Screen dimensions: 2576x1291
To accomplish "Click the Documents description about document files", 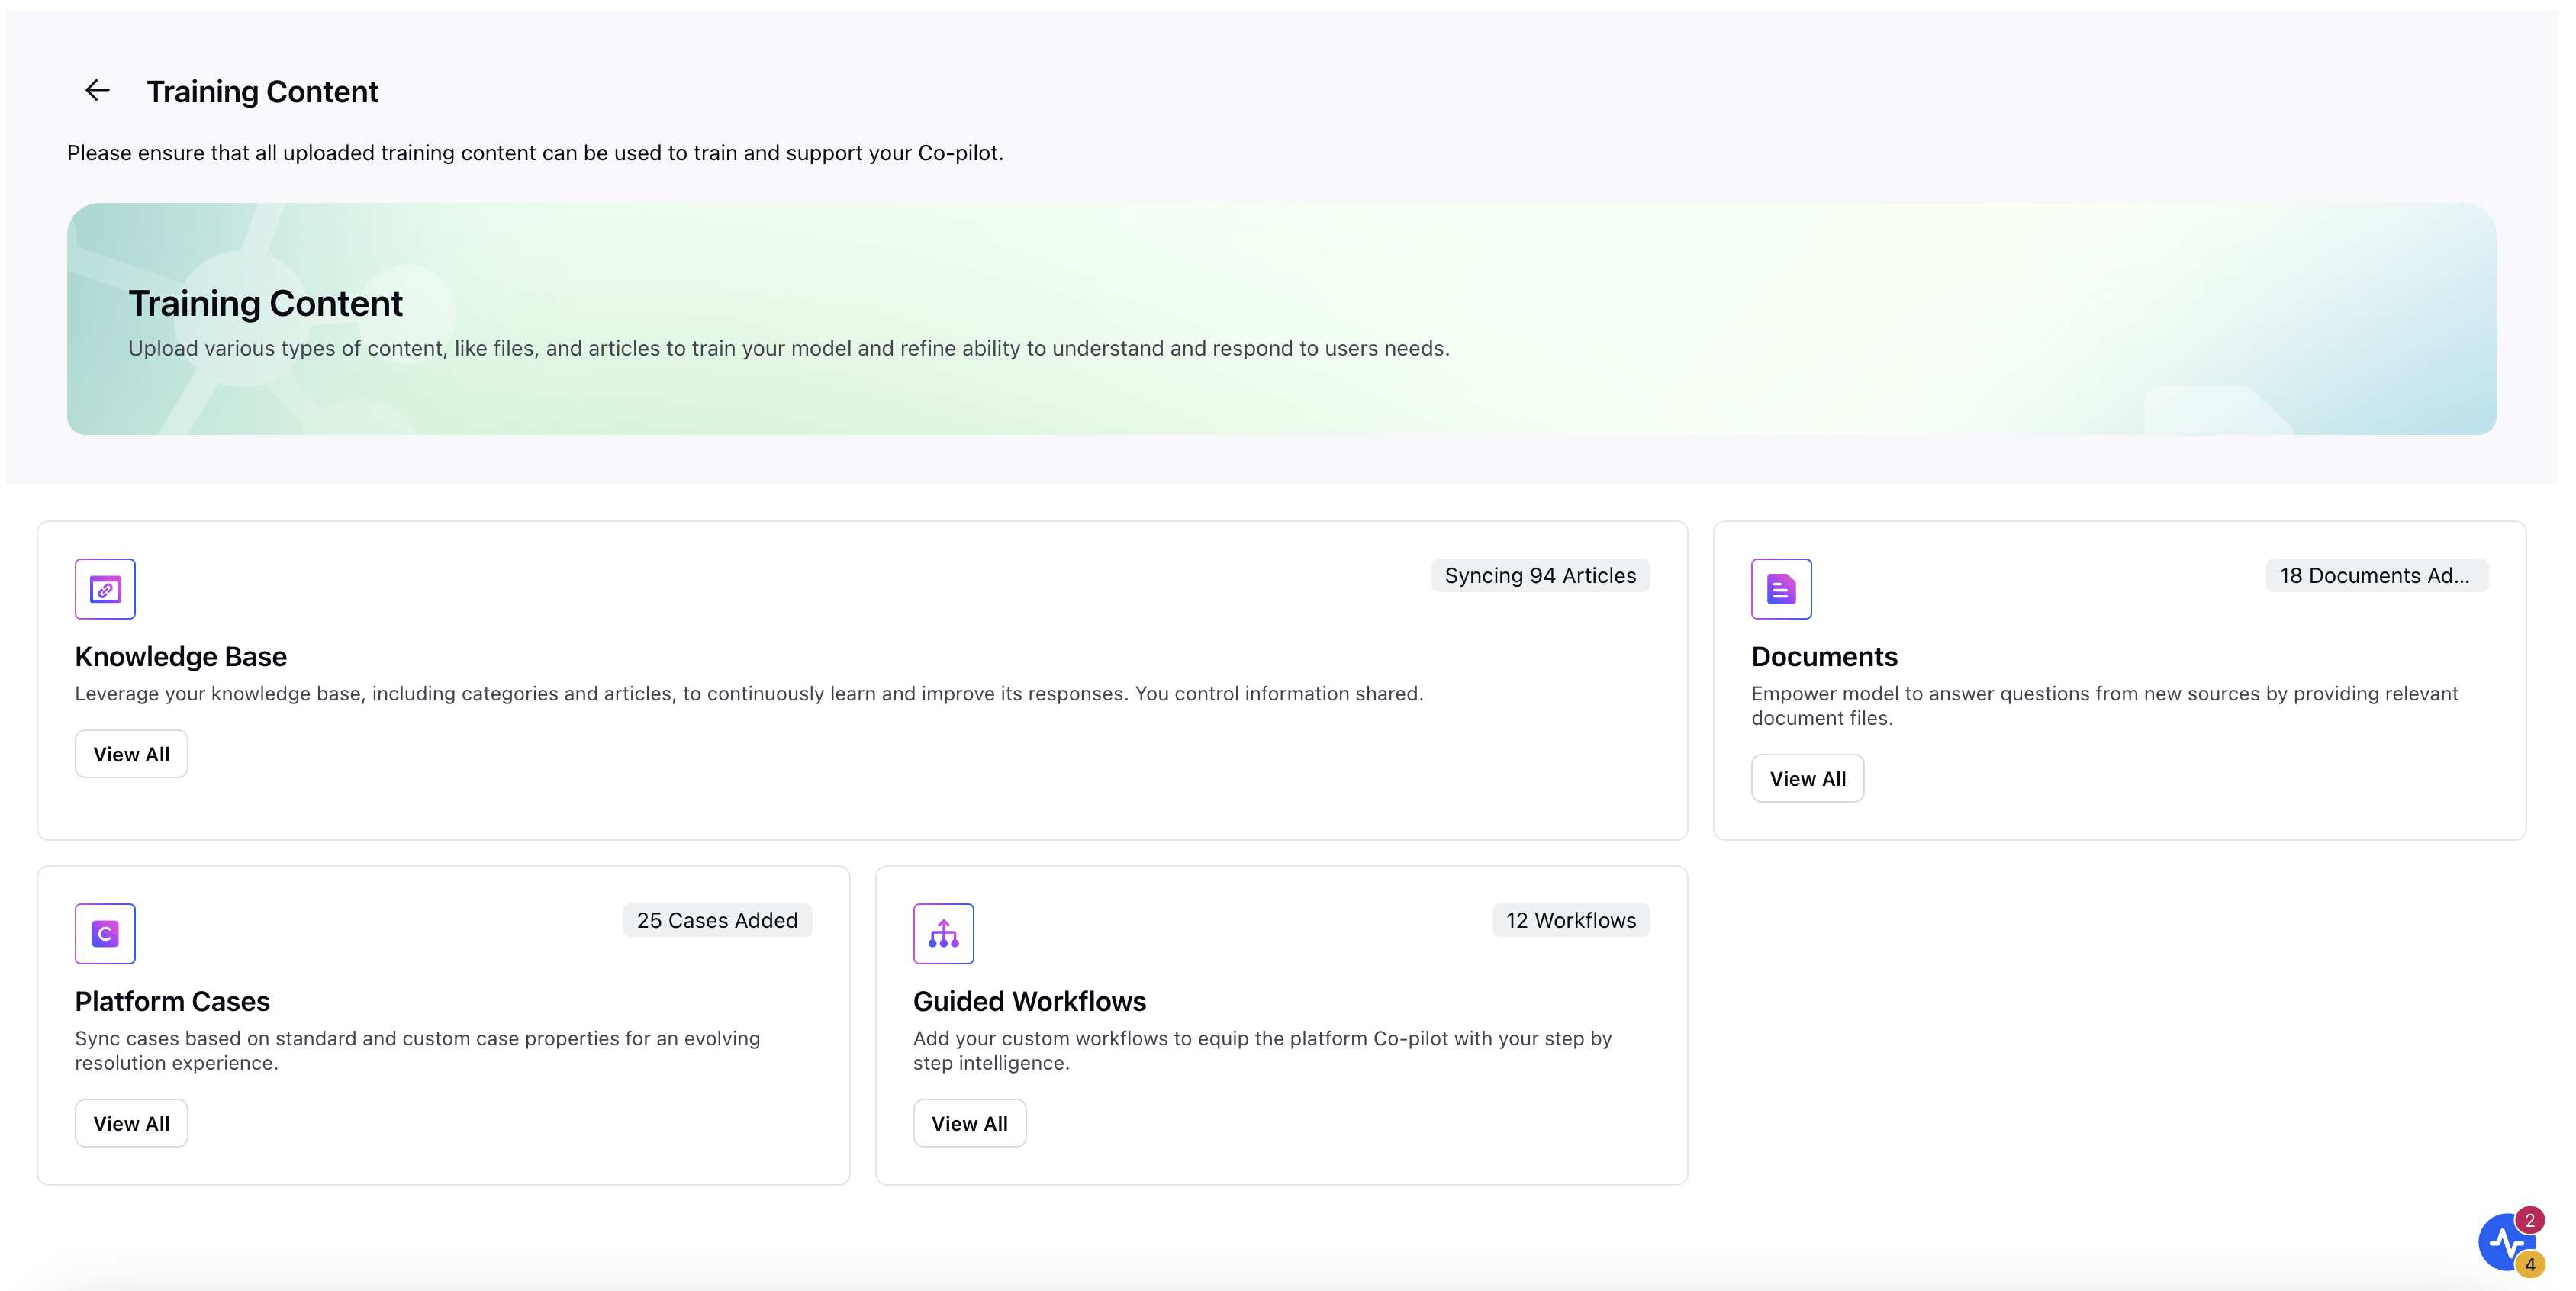I will tap(2104, 706).
